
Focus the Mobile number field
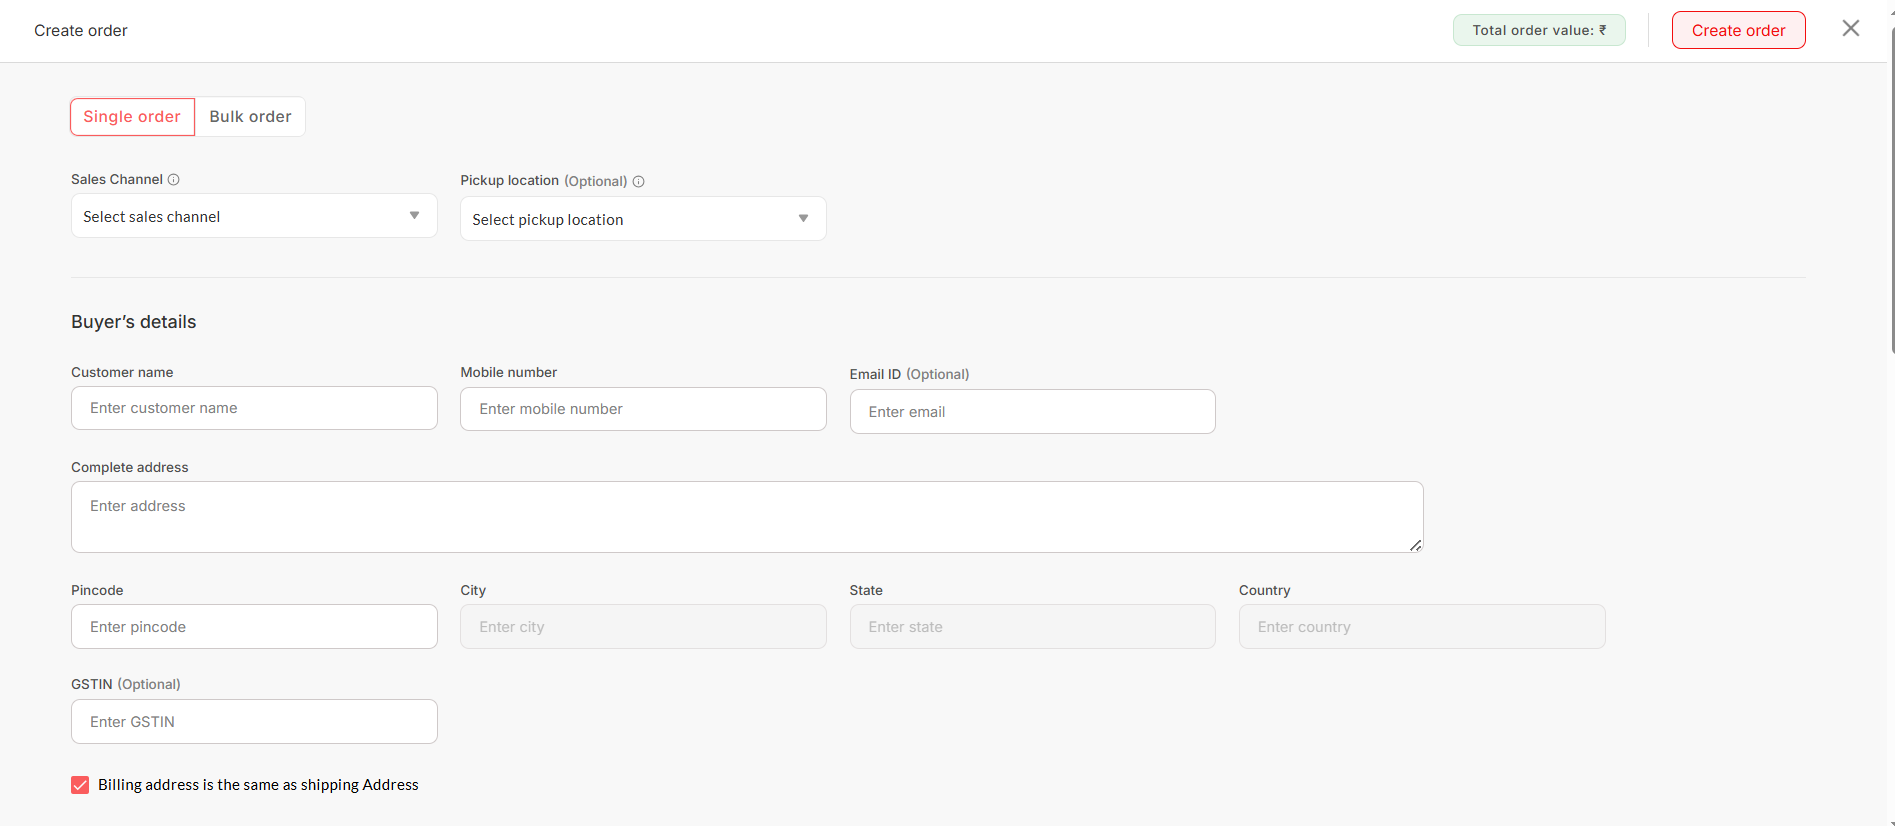pyautogui.click(x=643, y=409)
